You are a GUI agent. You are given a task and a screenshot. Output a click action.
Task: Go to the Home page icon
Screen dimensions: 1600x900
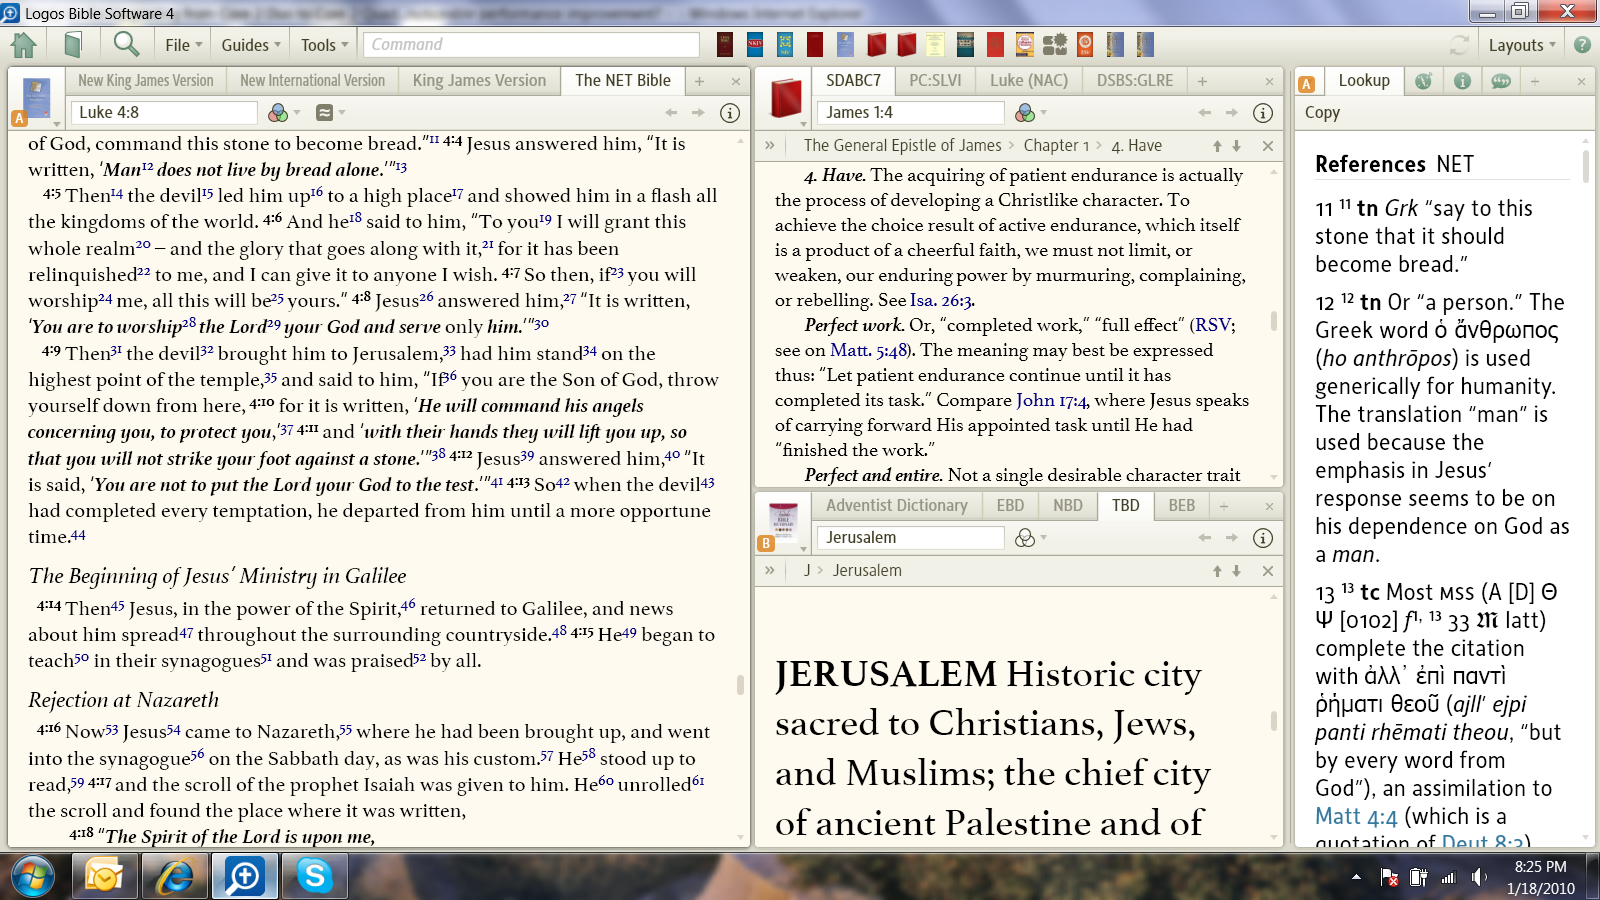pos(24,45)
